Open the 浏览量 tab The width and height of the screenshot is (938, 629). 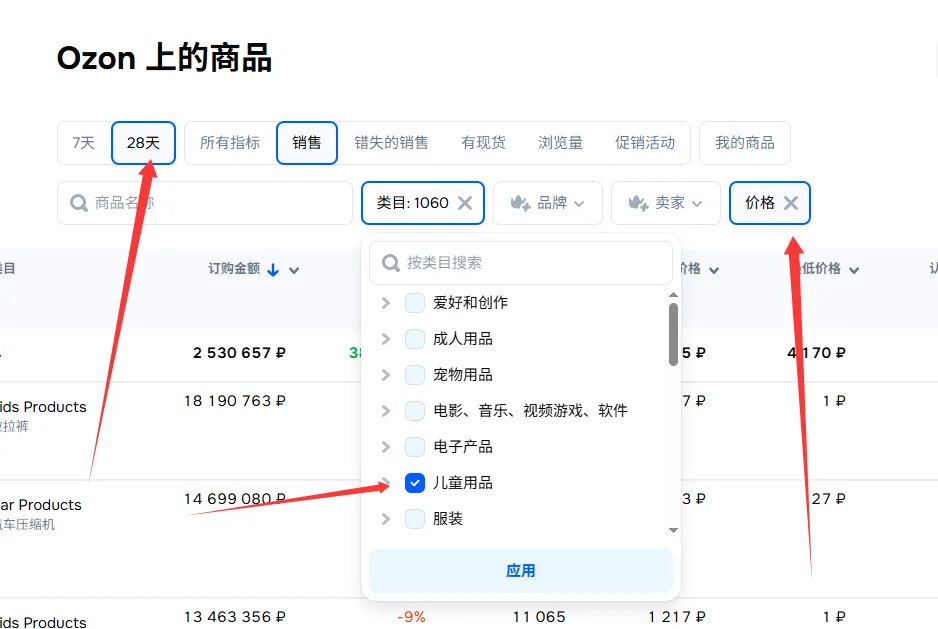561,143
